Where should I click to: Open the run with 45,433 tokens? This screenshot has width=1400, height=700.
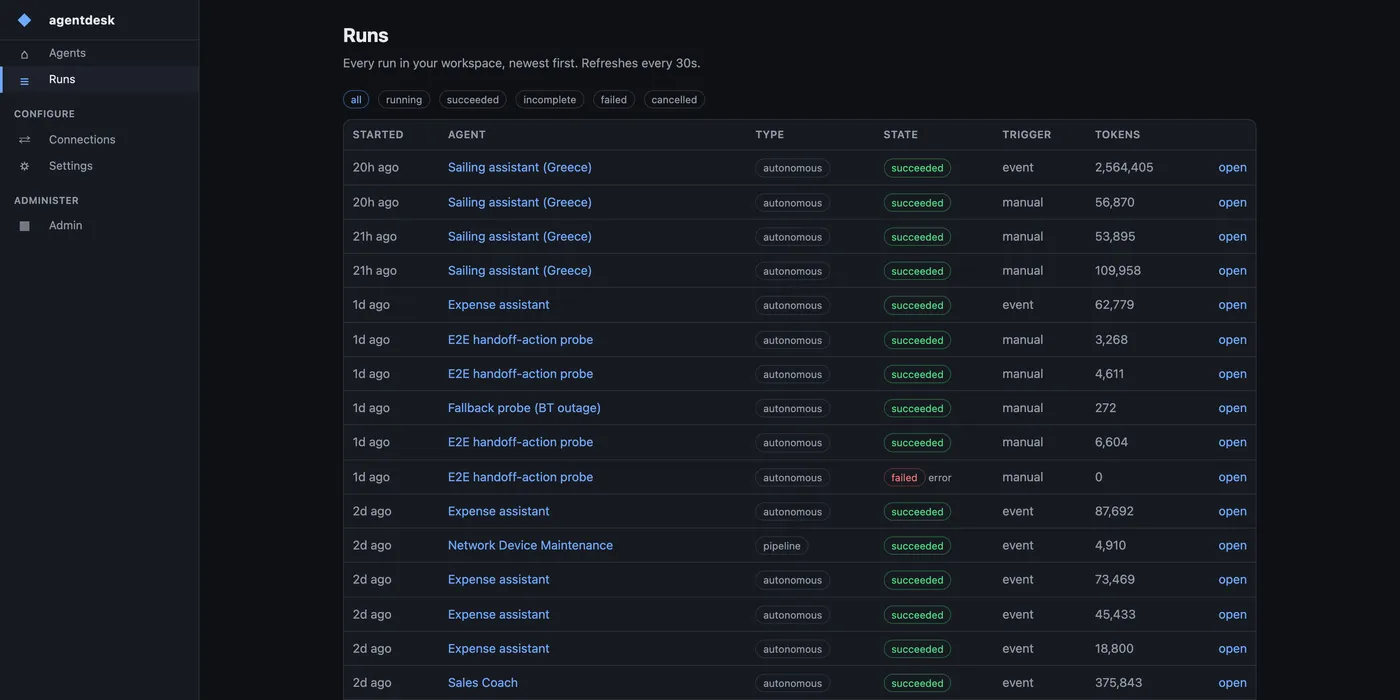point(1232,614)
